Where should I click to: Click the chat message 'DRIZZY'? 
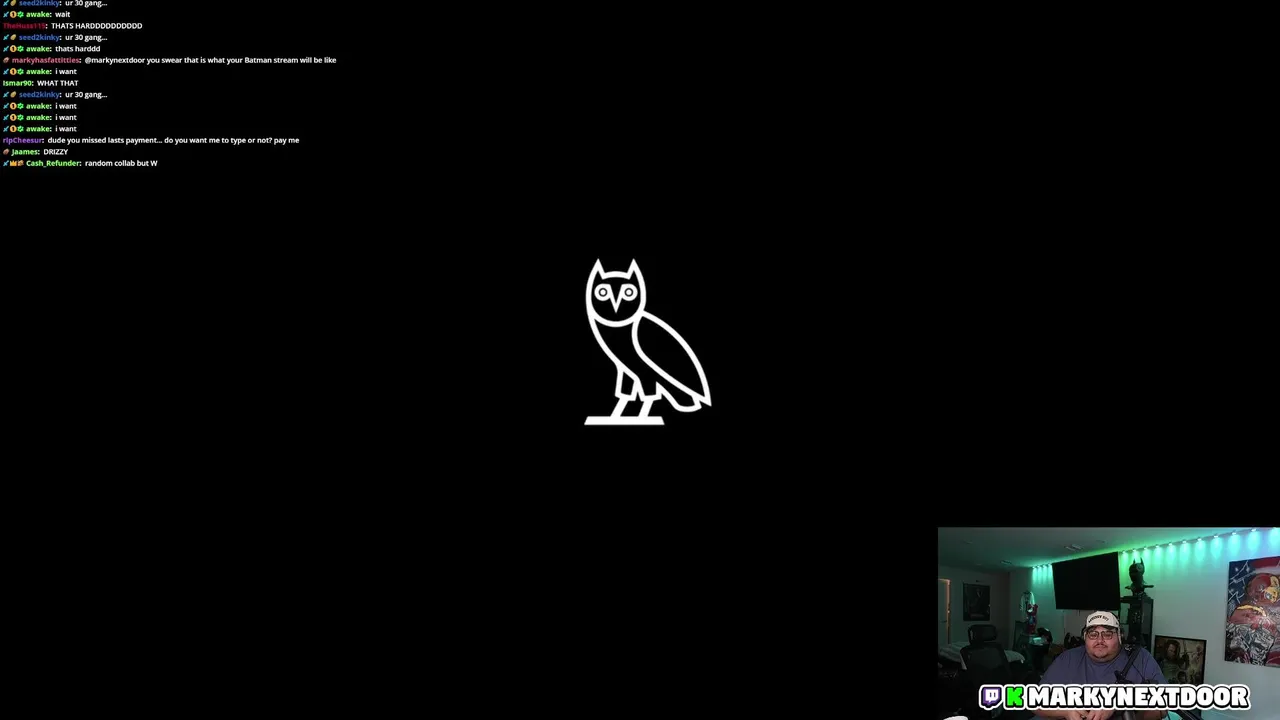[x=55, y=152]
